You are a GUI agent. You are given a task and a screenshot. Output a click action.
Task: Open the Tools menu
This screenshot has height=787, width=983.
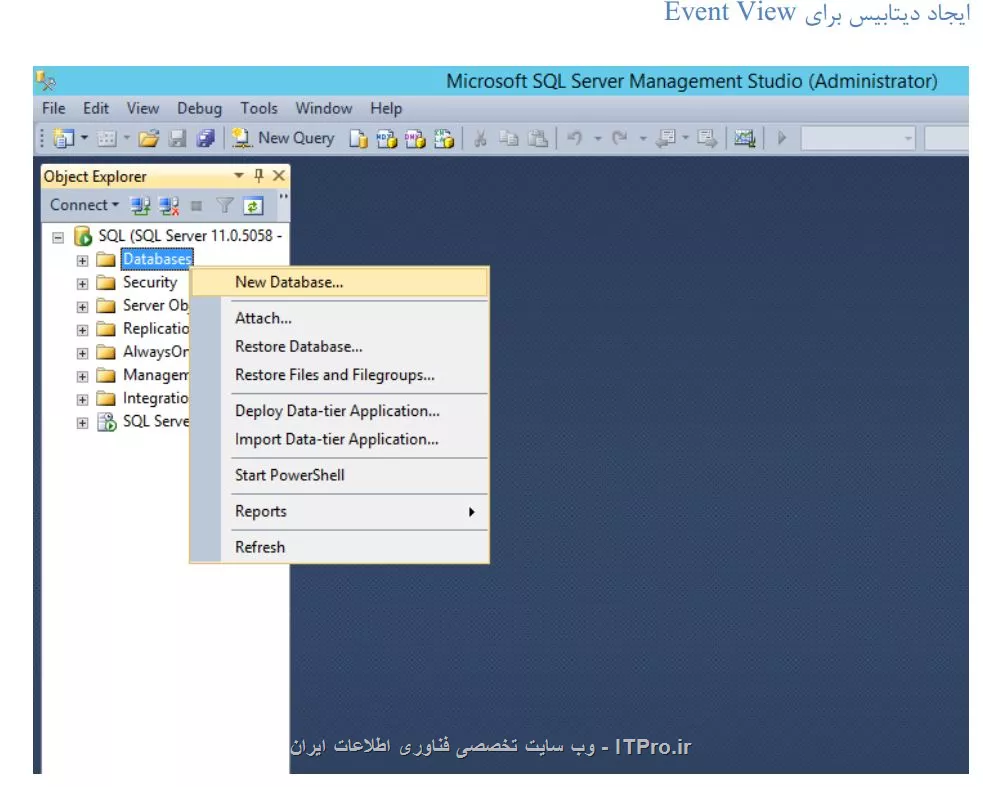coord(259,108)
